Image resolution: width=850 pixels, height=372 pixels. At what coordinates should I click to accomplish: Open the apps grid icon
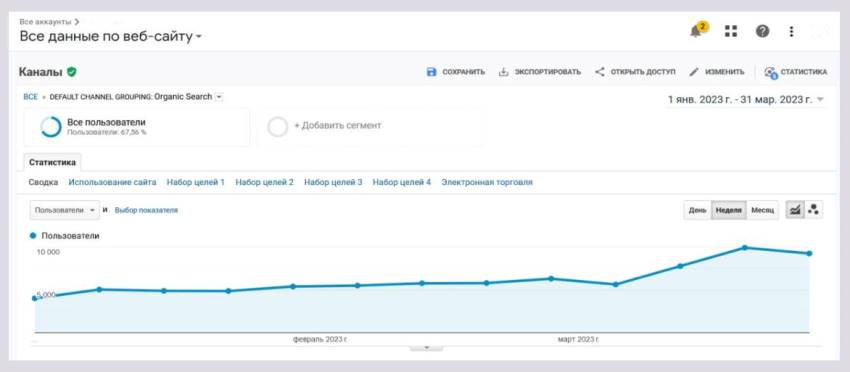tap(731, 31)
